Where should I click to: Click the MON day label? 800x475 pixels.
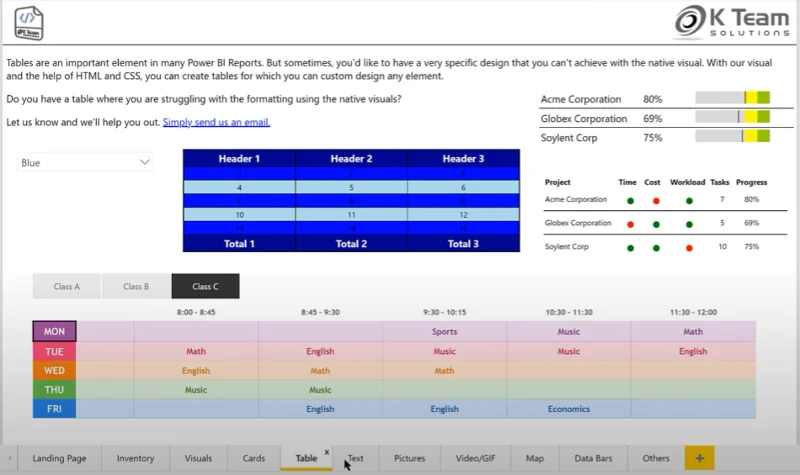pyautogui.click(x=55, y=332)
